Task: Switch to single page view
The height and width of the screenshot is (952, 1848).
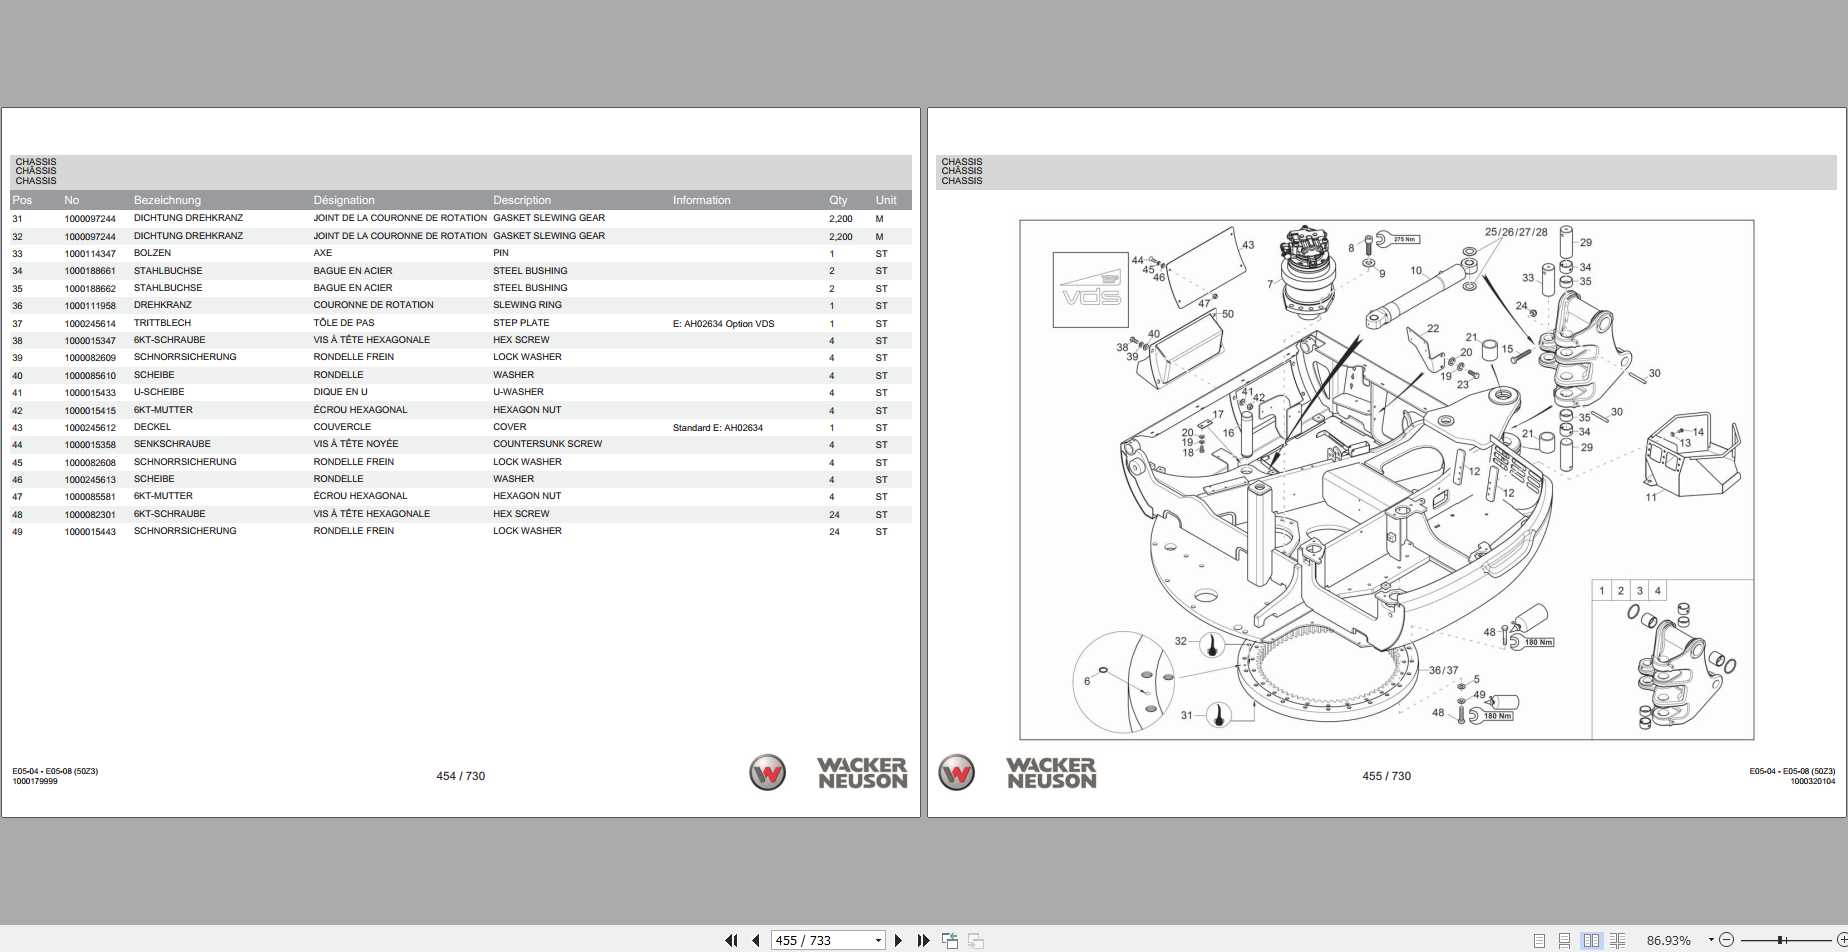Action: pyautogui.click(x=1540, y=940)
